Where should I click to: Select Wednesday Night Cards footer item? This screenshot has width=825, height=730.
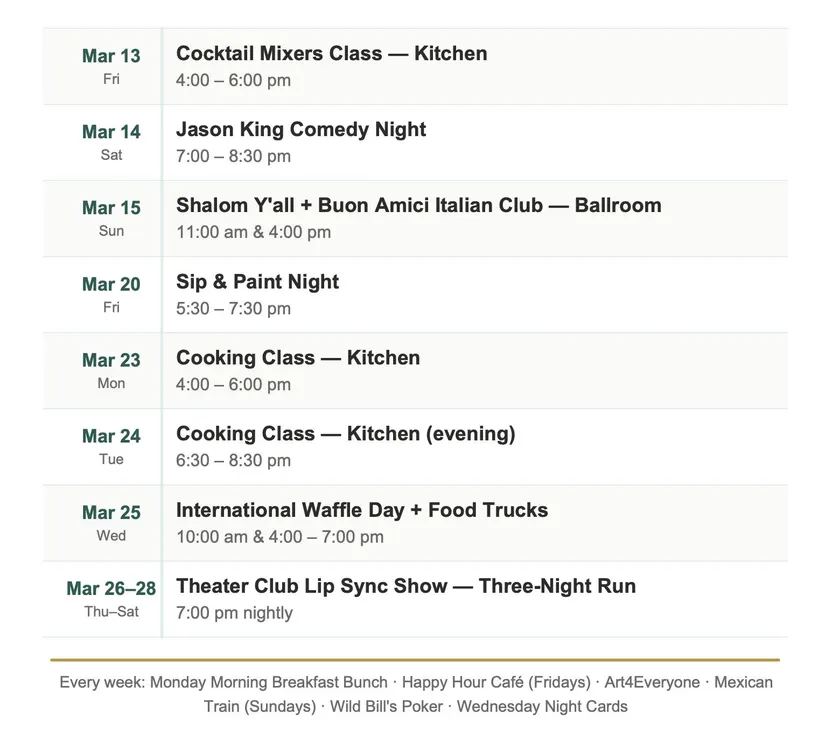coord(542,706)
